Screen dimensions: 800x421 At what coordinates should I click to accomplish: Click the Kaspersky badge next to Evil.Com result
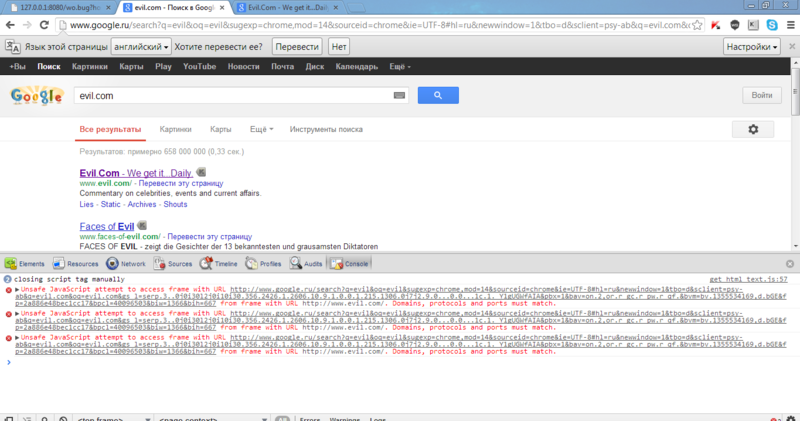(201, 172)
